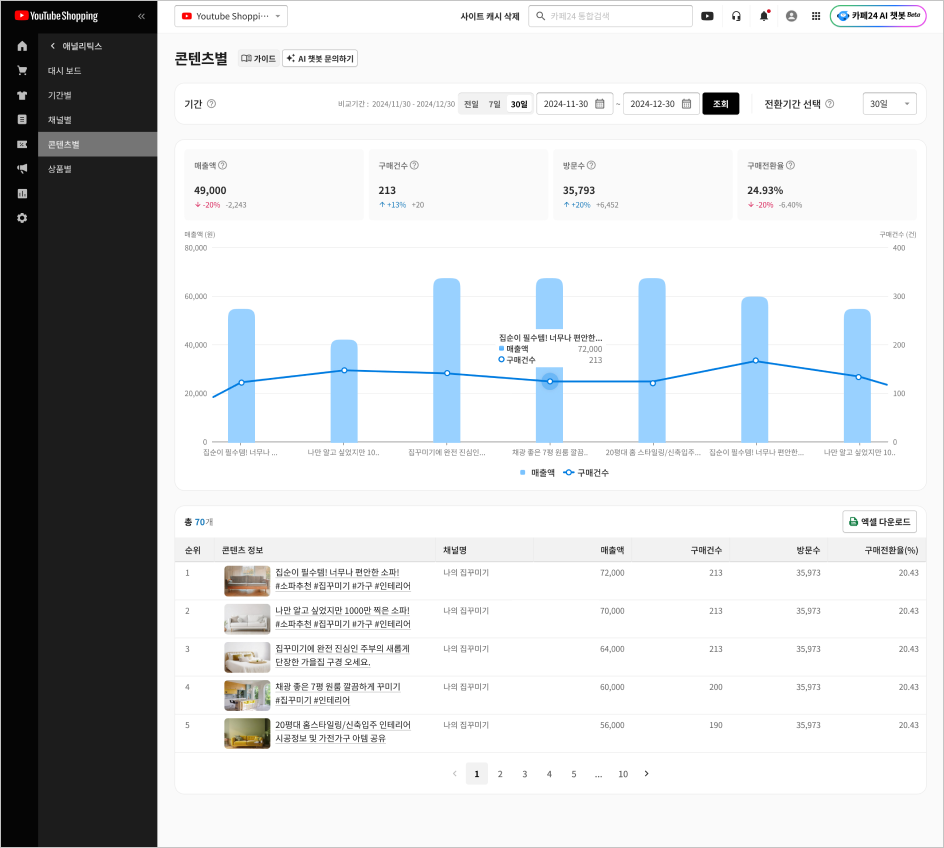Go to the next page with the right chevron
This screenshot has width=944, height=848.
[647, 774]
